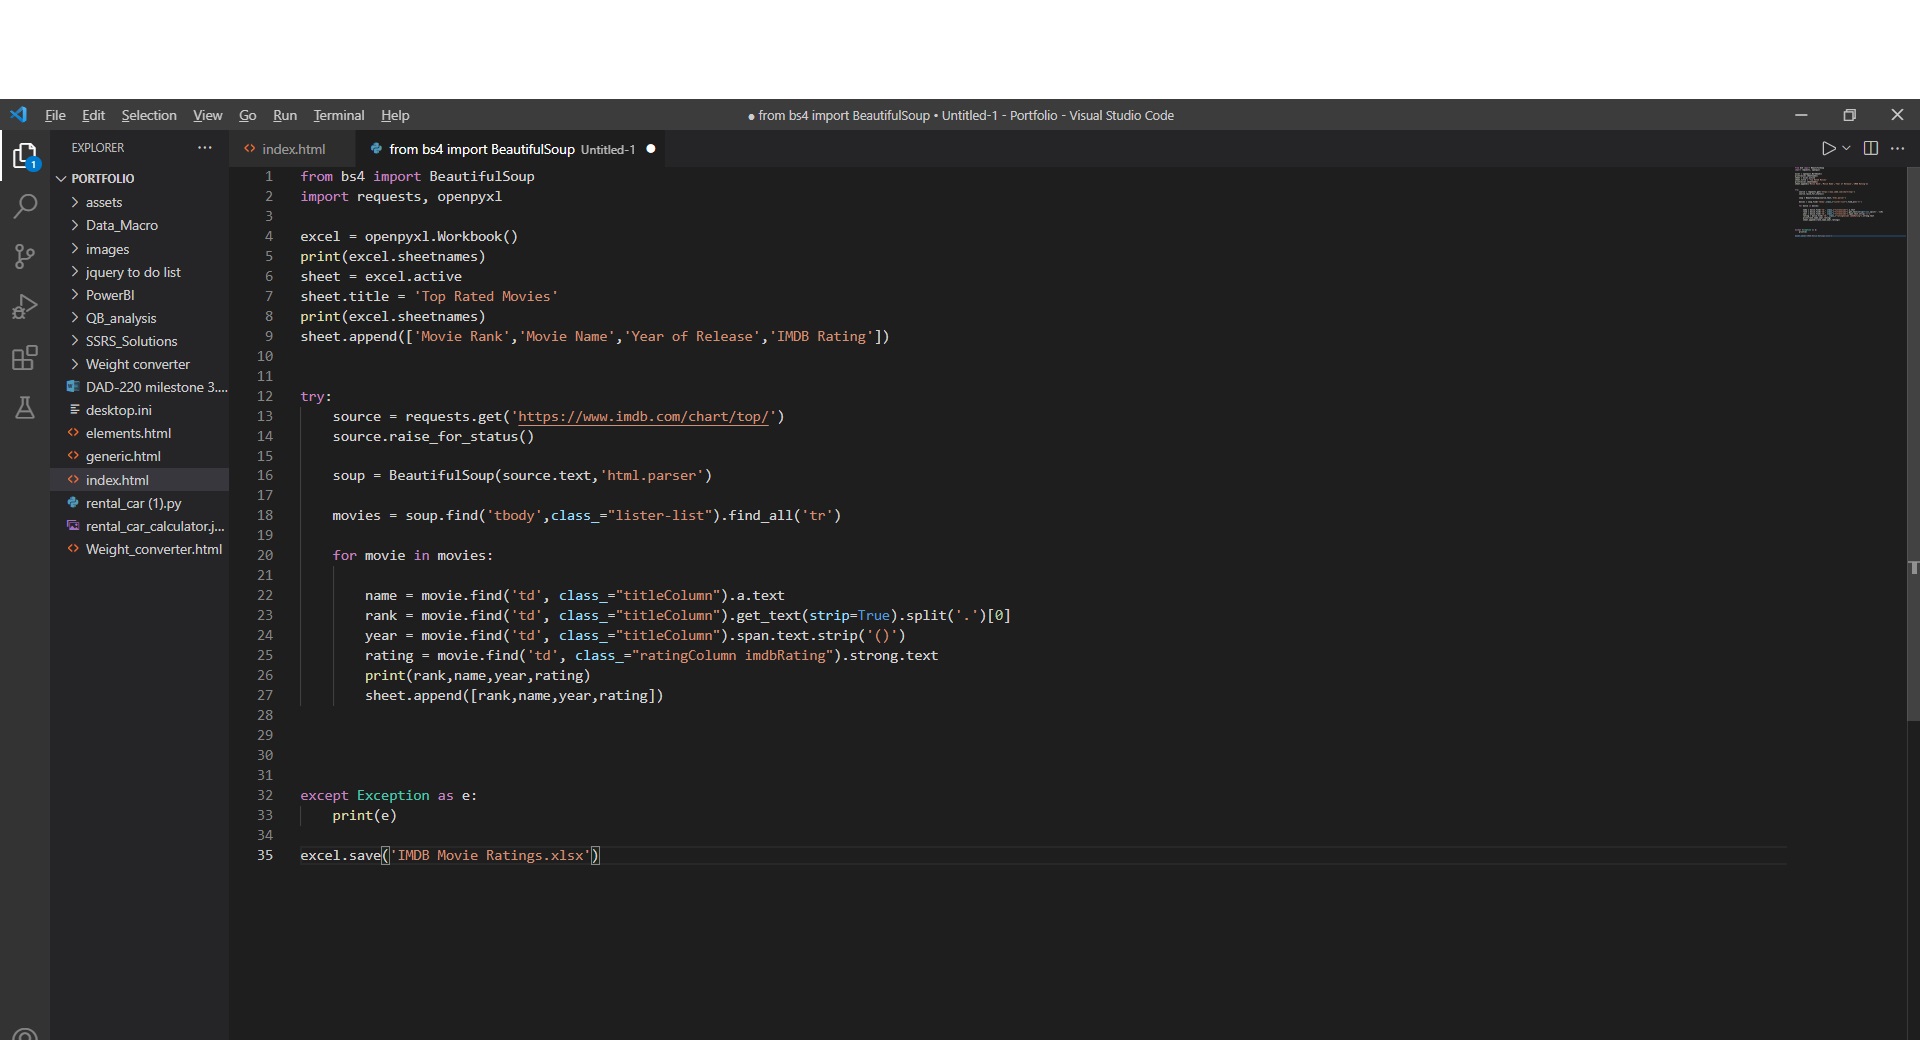Expand the PowerBI folder
Viewport: 1920px width, 1040px height.
click(140, 295)
